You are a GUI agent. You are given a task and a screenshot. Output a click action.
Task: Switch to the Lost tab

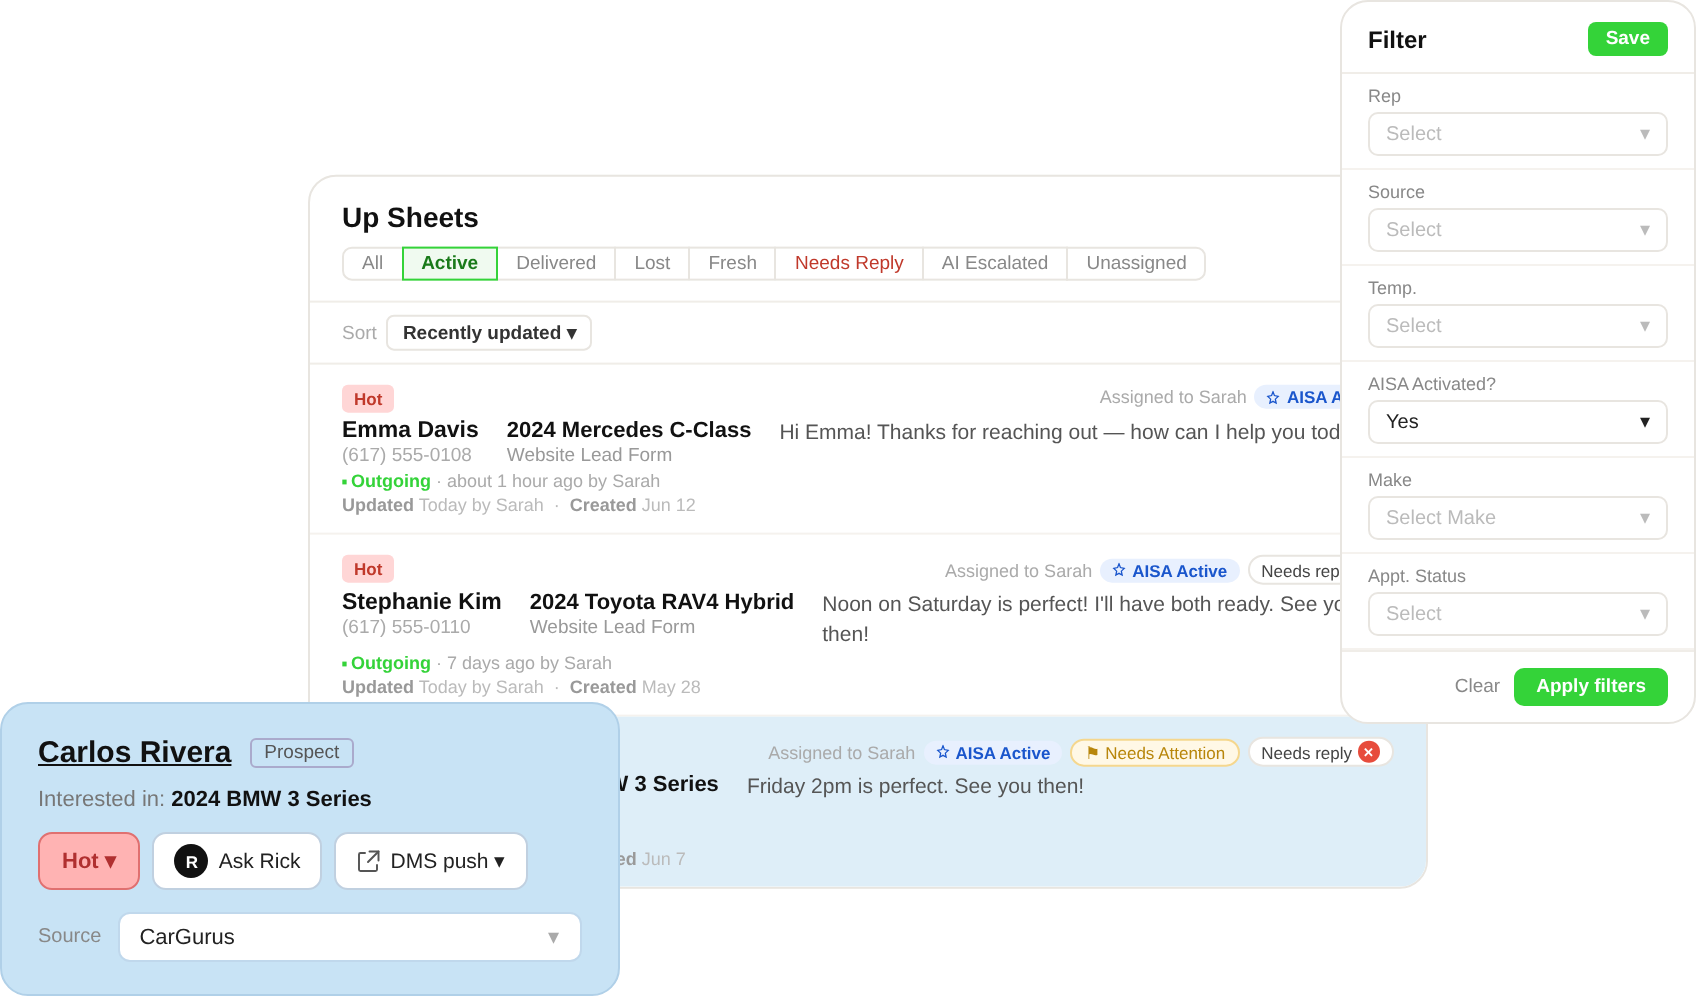tap(652, 263)
